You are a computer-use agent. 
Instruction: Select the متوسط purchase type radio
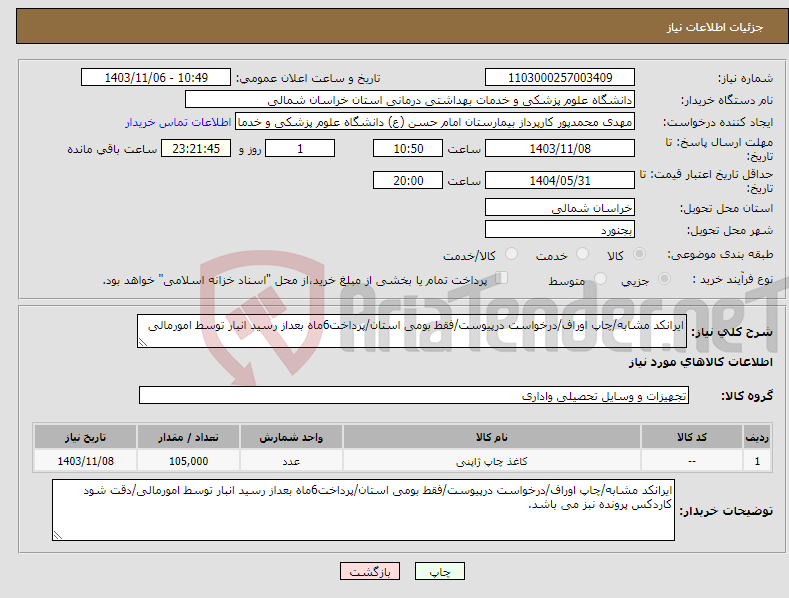pos(600,279)
